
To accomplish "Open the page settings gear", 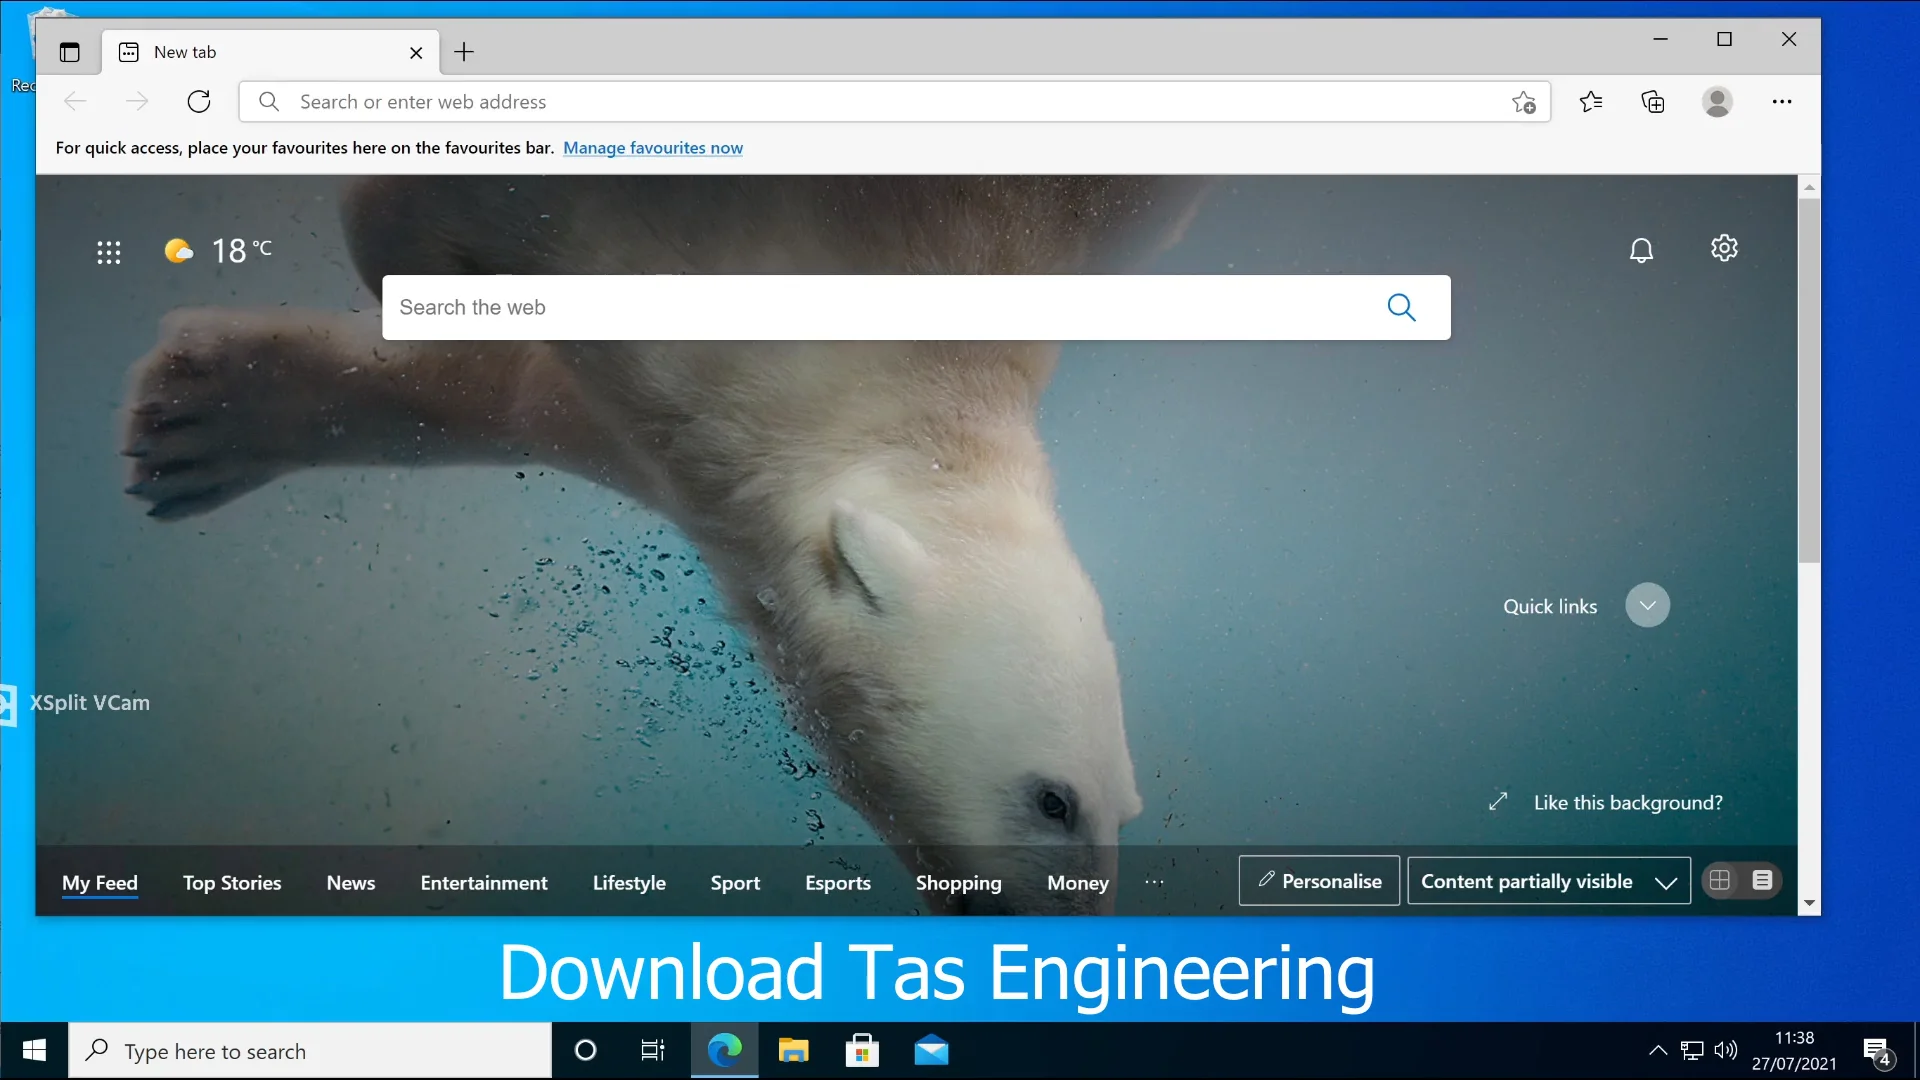I will 1724,248.
